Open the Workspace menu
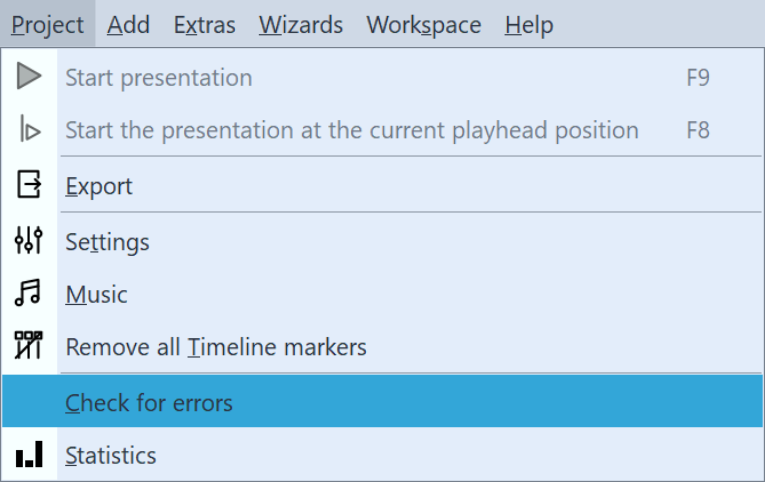Image resolution: width=765 pixels, height=482 pixels. [423, 25]
